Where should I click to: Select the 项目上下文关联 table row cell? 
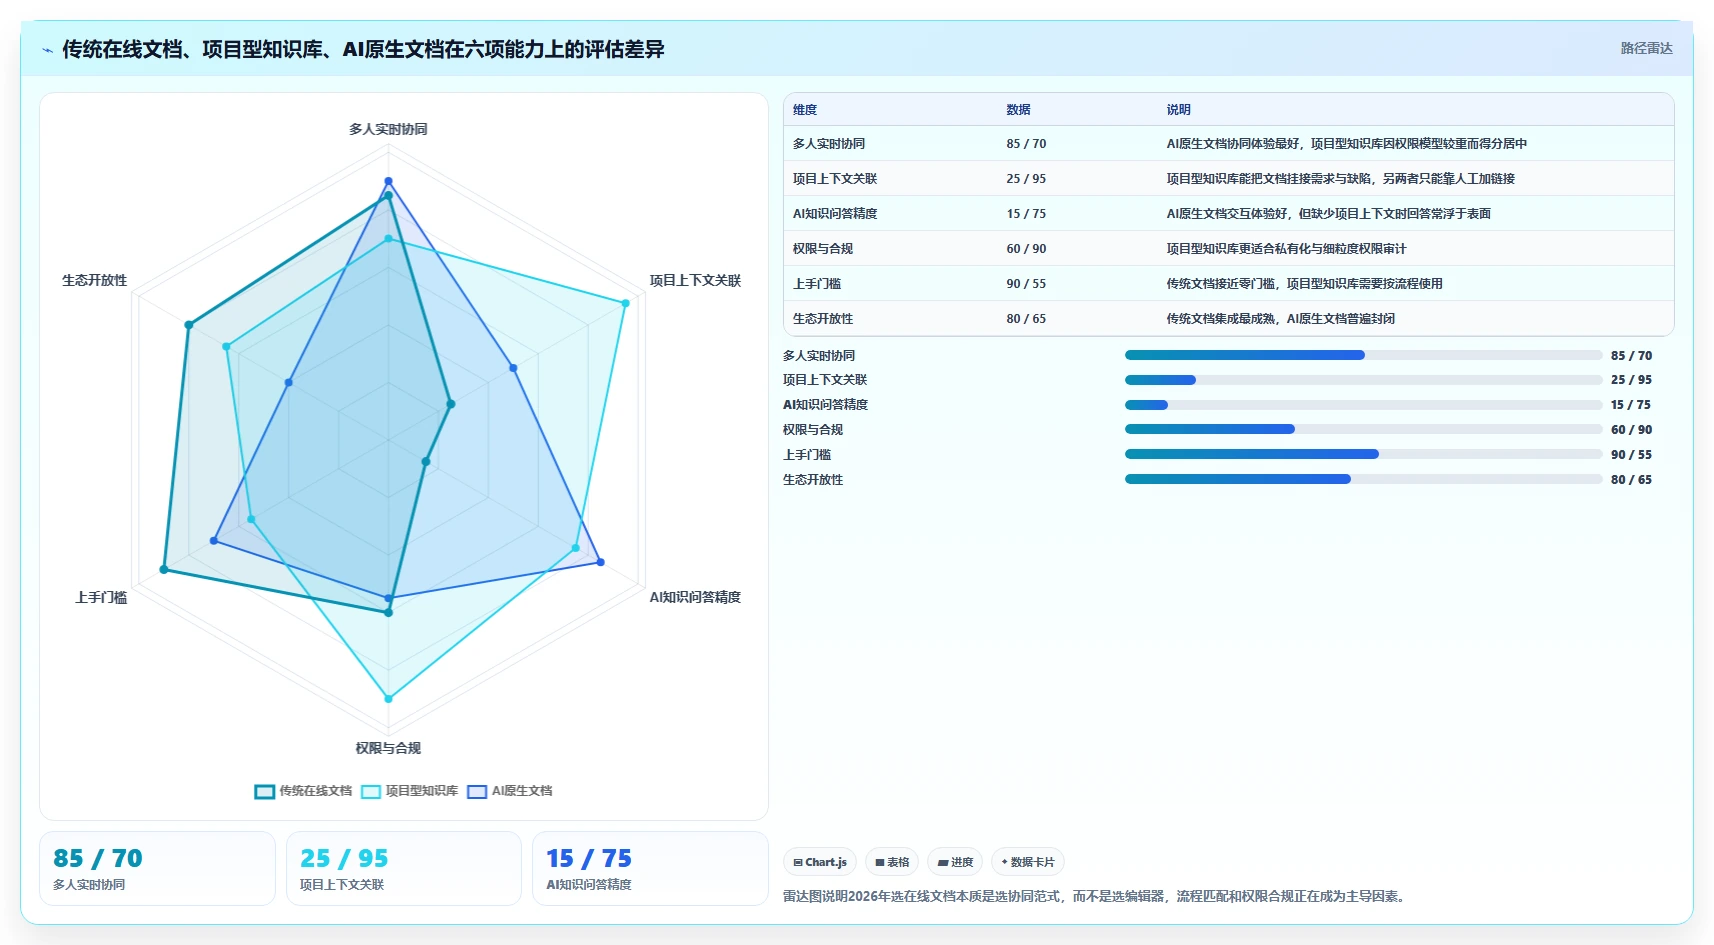(x=835, y=179)
